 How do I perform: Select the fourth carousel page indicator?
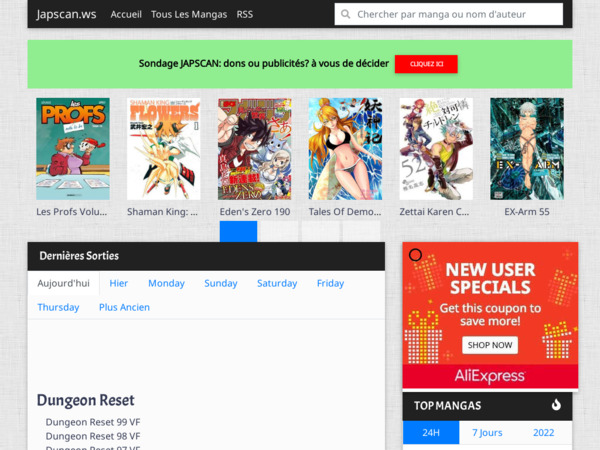click(x=362, y=232)
